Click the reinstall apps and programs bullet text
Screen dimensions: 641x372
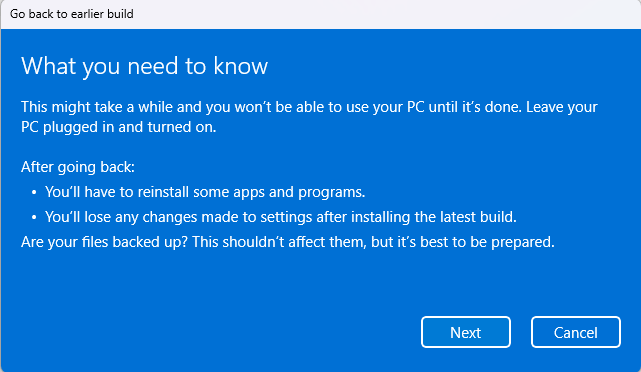tap(205, 192)
